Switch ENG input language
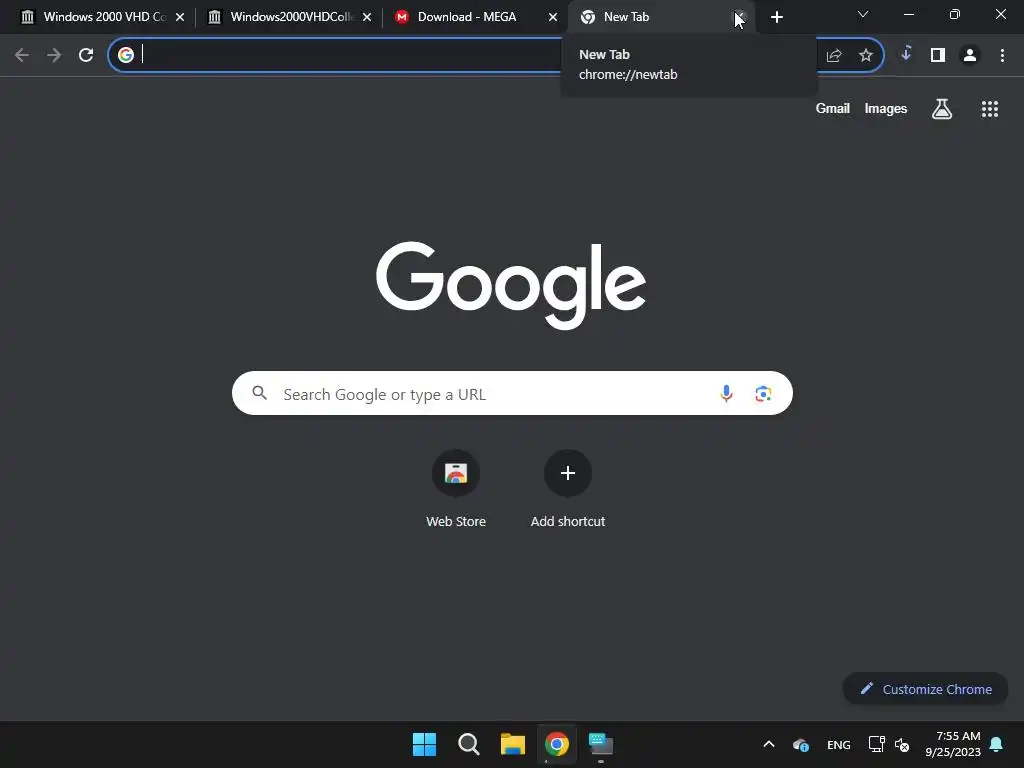The height and width of the screenshot is (768, 1024). coord(839,744)
